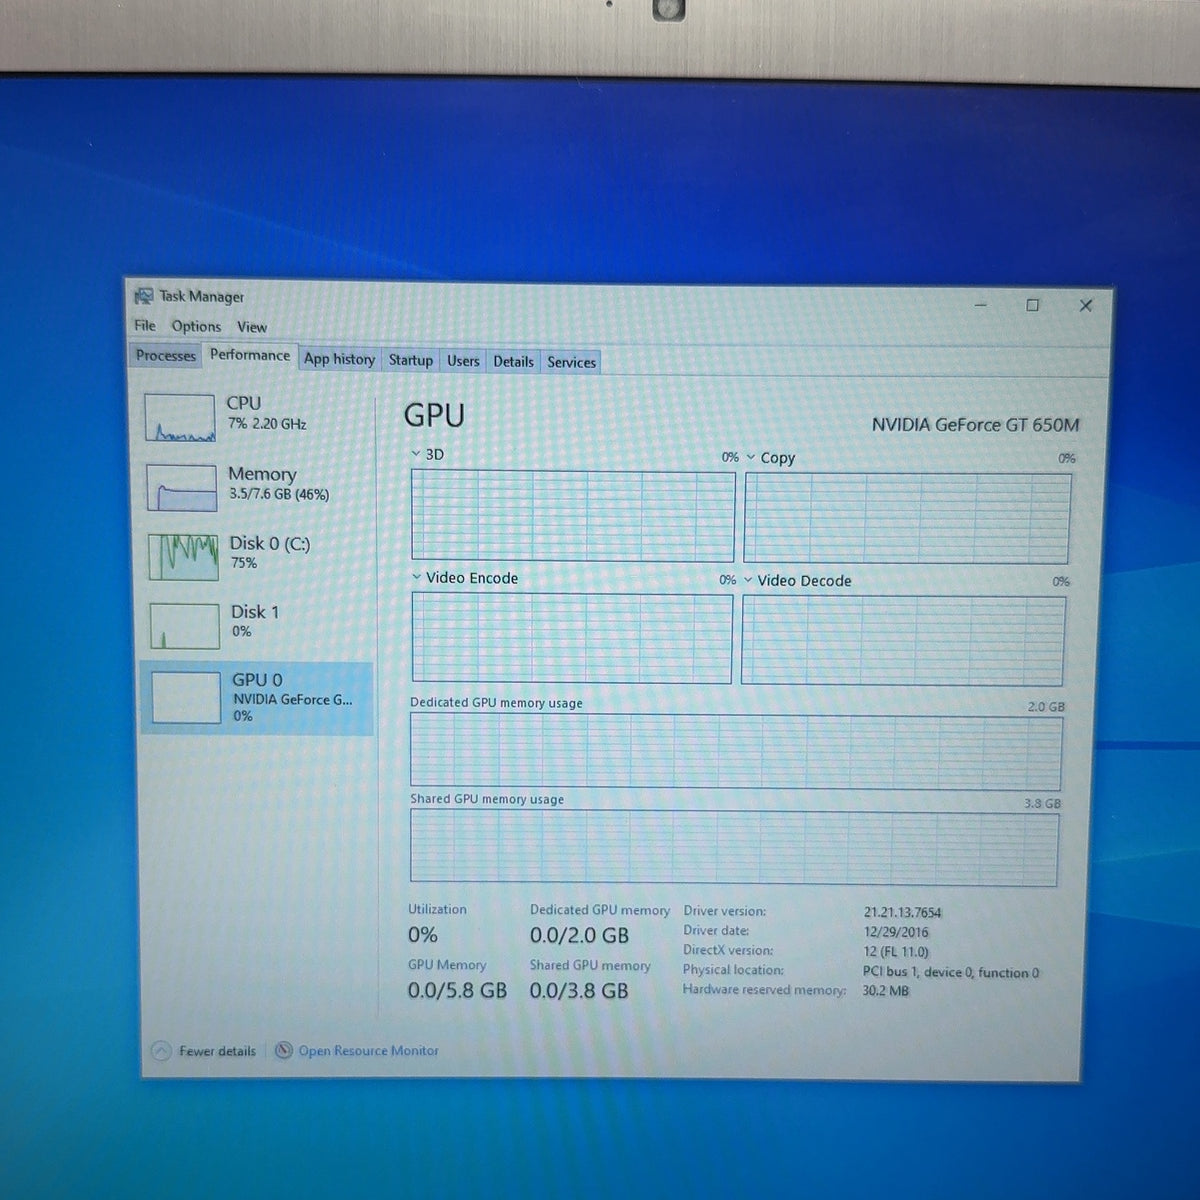This screenshot has height=1200, width=1200.
Task: Open the View menu
Action: [252, 327]
